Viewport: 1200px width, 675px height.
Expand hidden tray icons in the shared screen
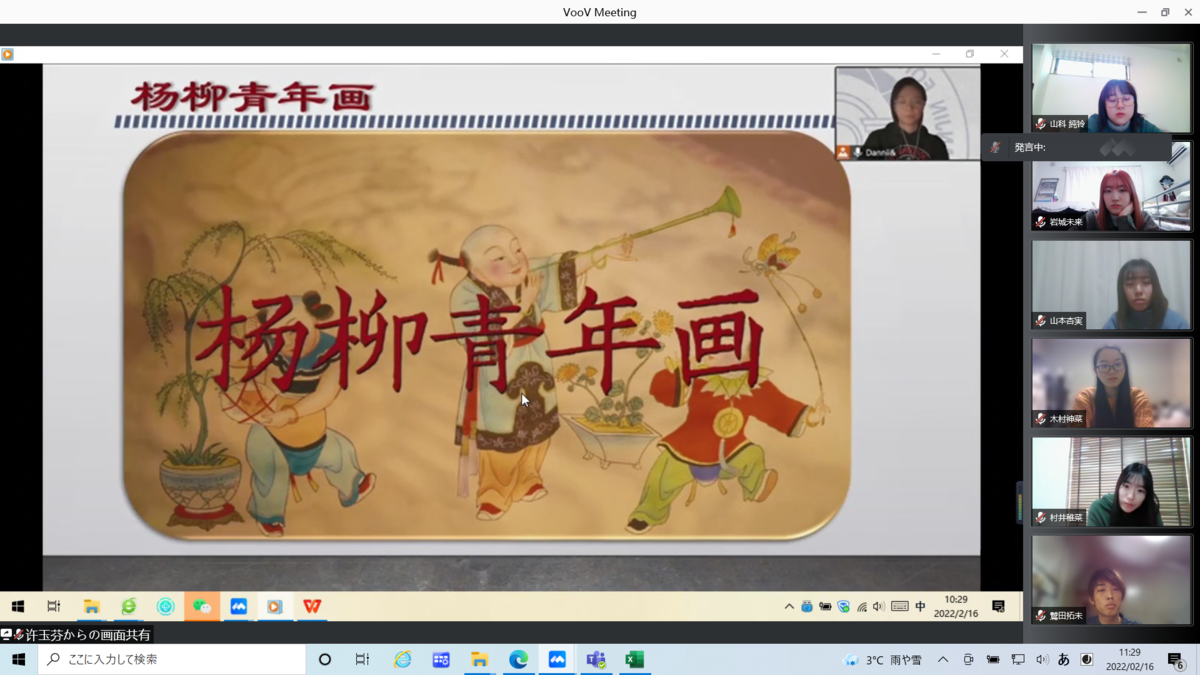pos(789,607)
